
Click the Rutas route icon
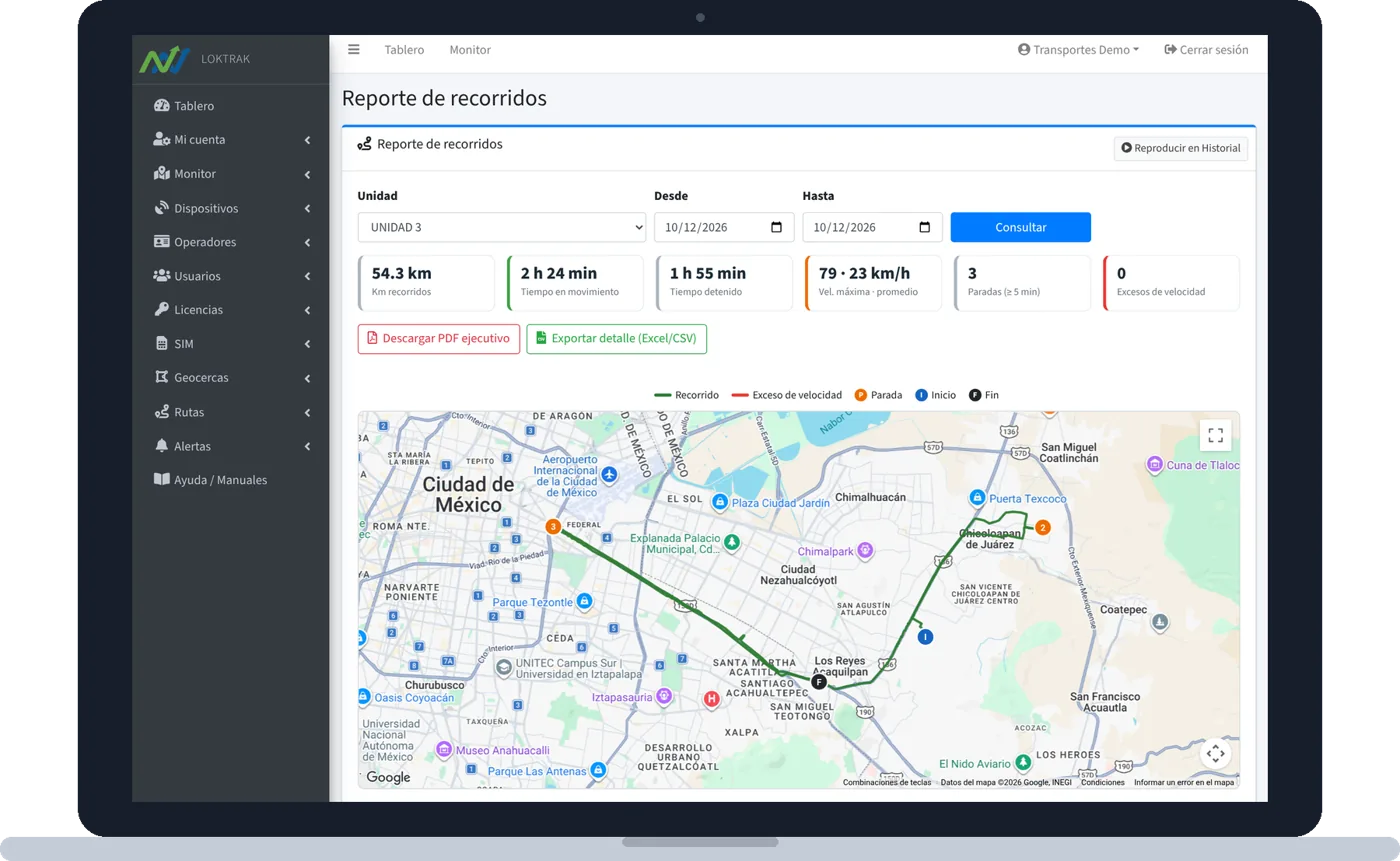[162, 412]
